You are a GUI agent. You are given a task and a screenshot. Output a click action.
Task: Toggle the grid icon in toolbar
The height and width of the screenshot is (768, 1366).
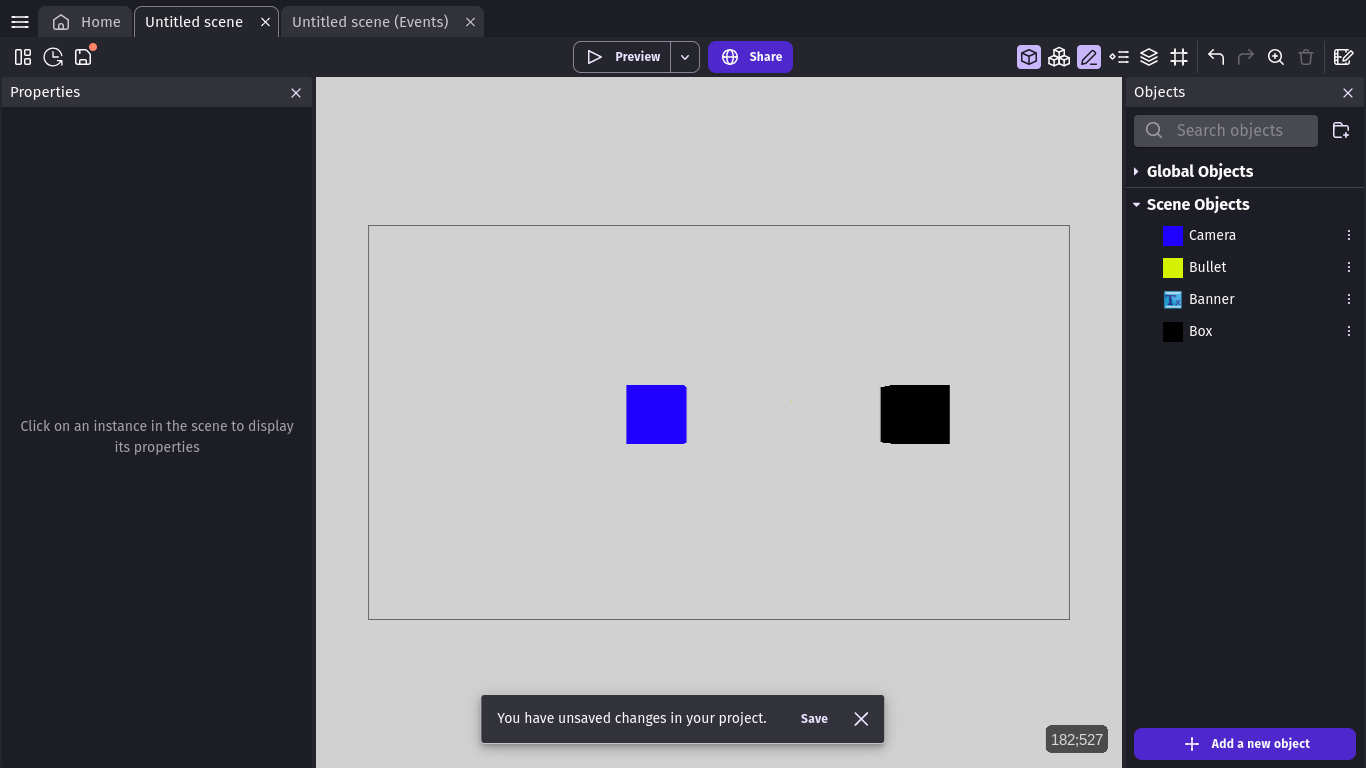click(1179, 57)
